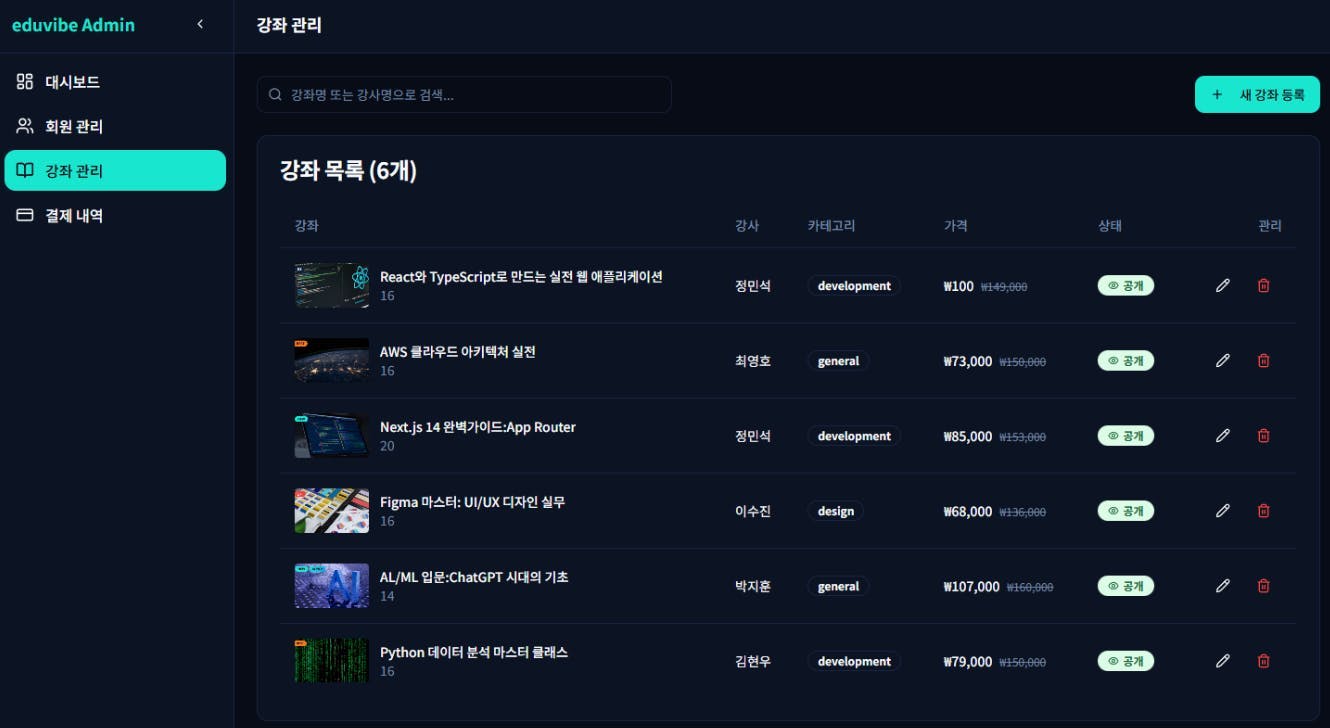
Task: Open the Figma 마스터 course thumbnail
Action: [x=332, y=511]
